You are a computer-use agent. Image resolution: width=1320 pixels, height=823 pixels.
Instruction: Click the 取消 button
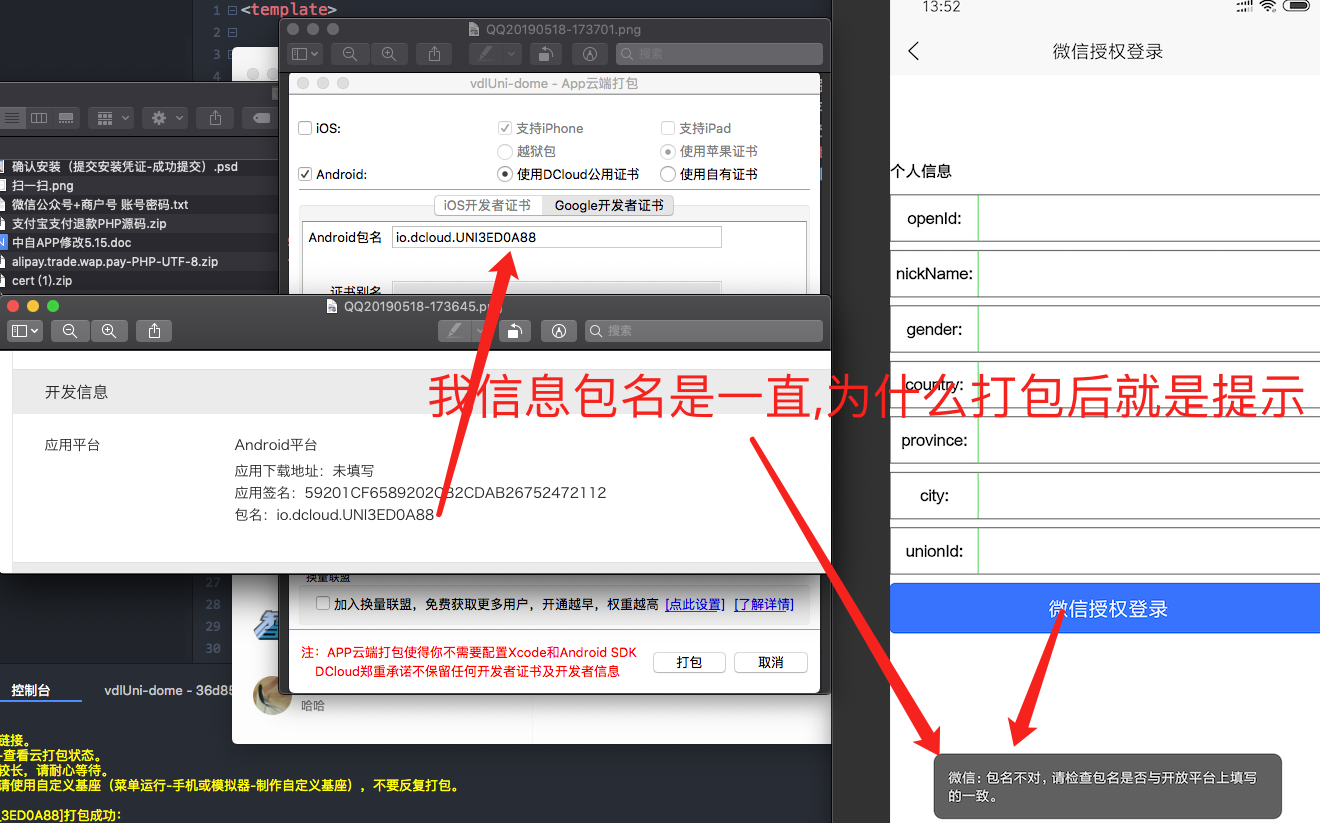(771, 663)
